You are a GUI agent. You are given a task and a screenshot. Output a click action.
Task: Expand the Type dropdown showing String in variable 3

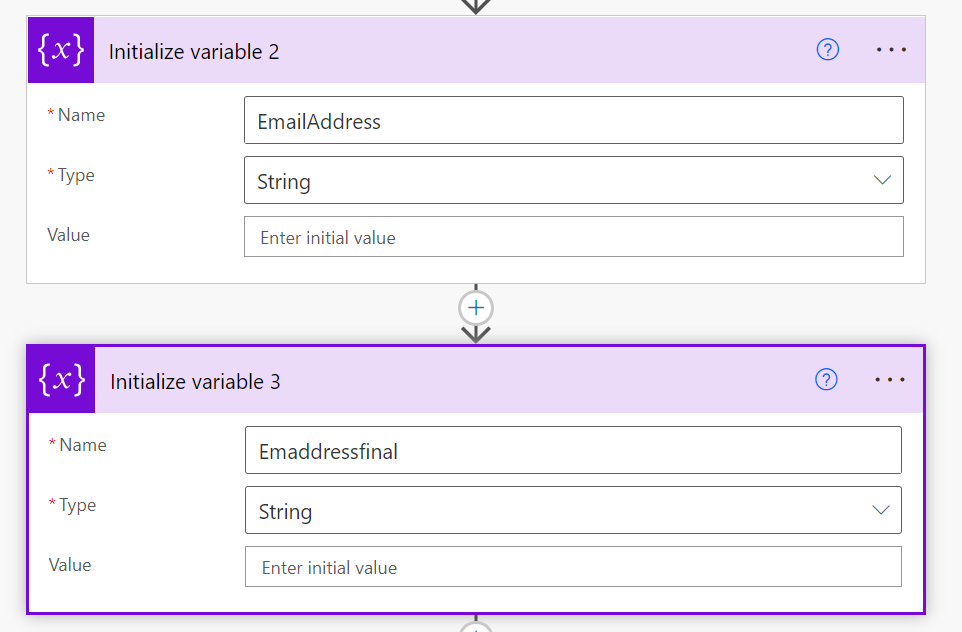coord(573,511)
